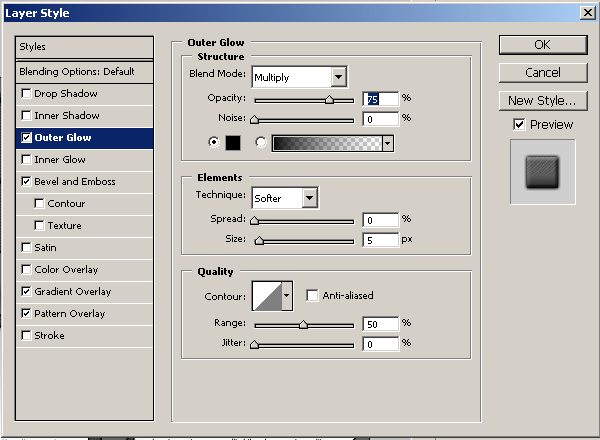Expand the Contour picker arrow

(x=287, y=295)
